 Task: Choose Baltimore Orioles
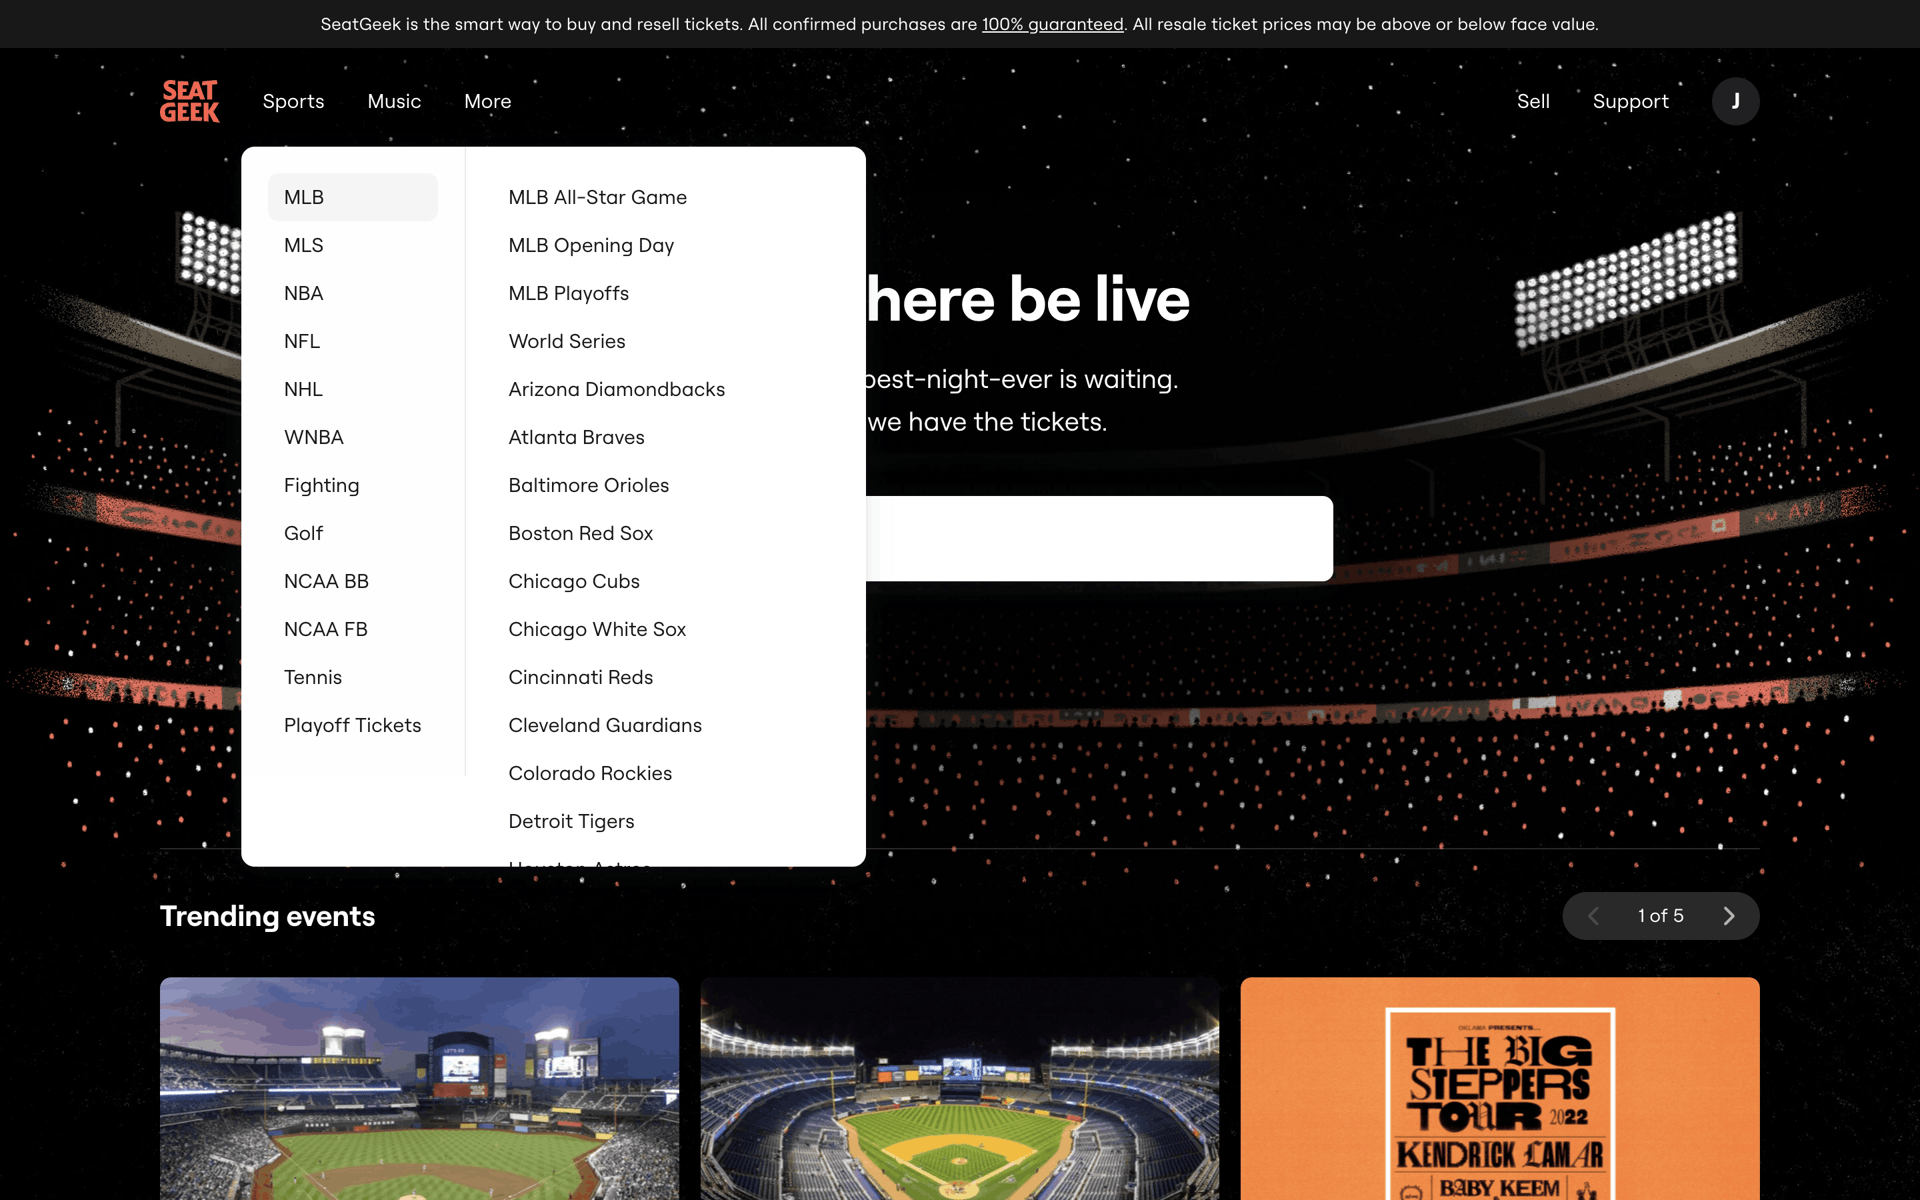tap(588, 485)
